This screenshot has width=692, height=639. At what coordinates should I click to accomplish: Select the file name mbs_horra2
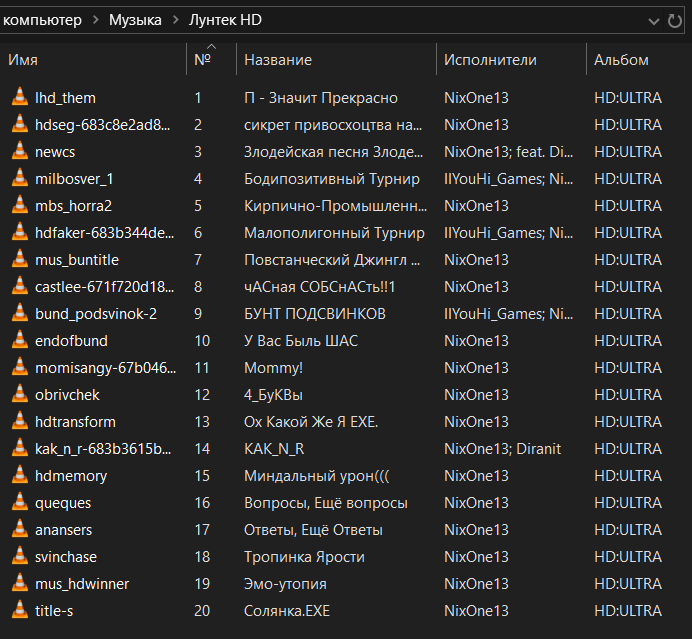pos(73,206)
